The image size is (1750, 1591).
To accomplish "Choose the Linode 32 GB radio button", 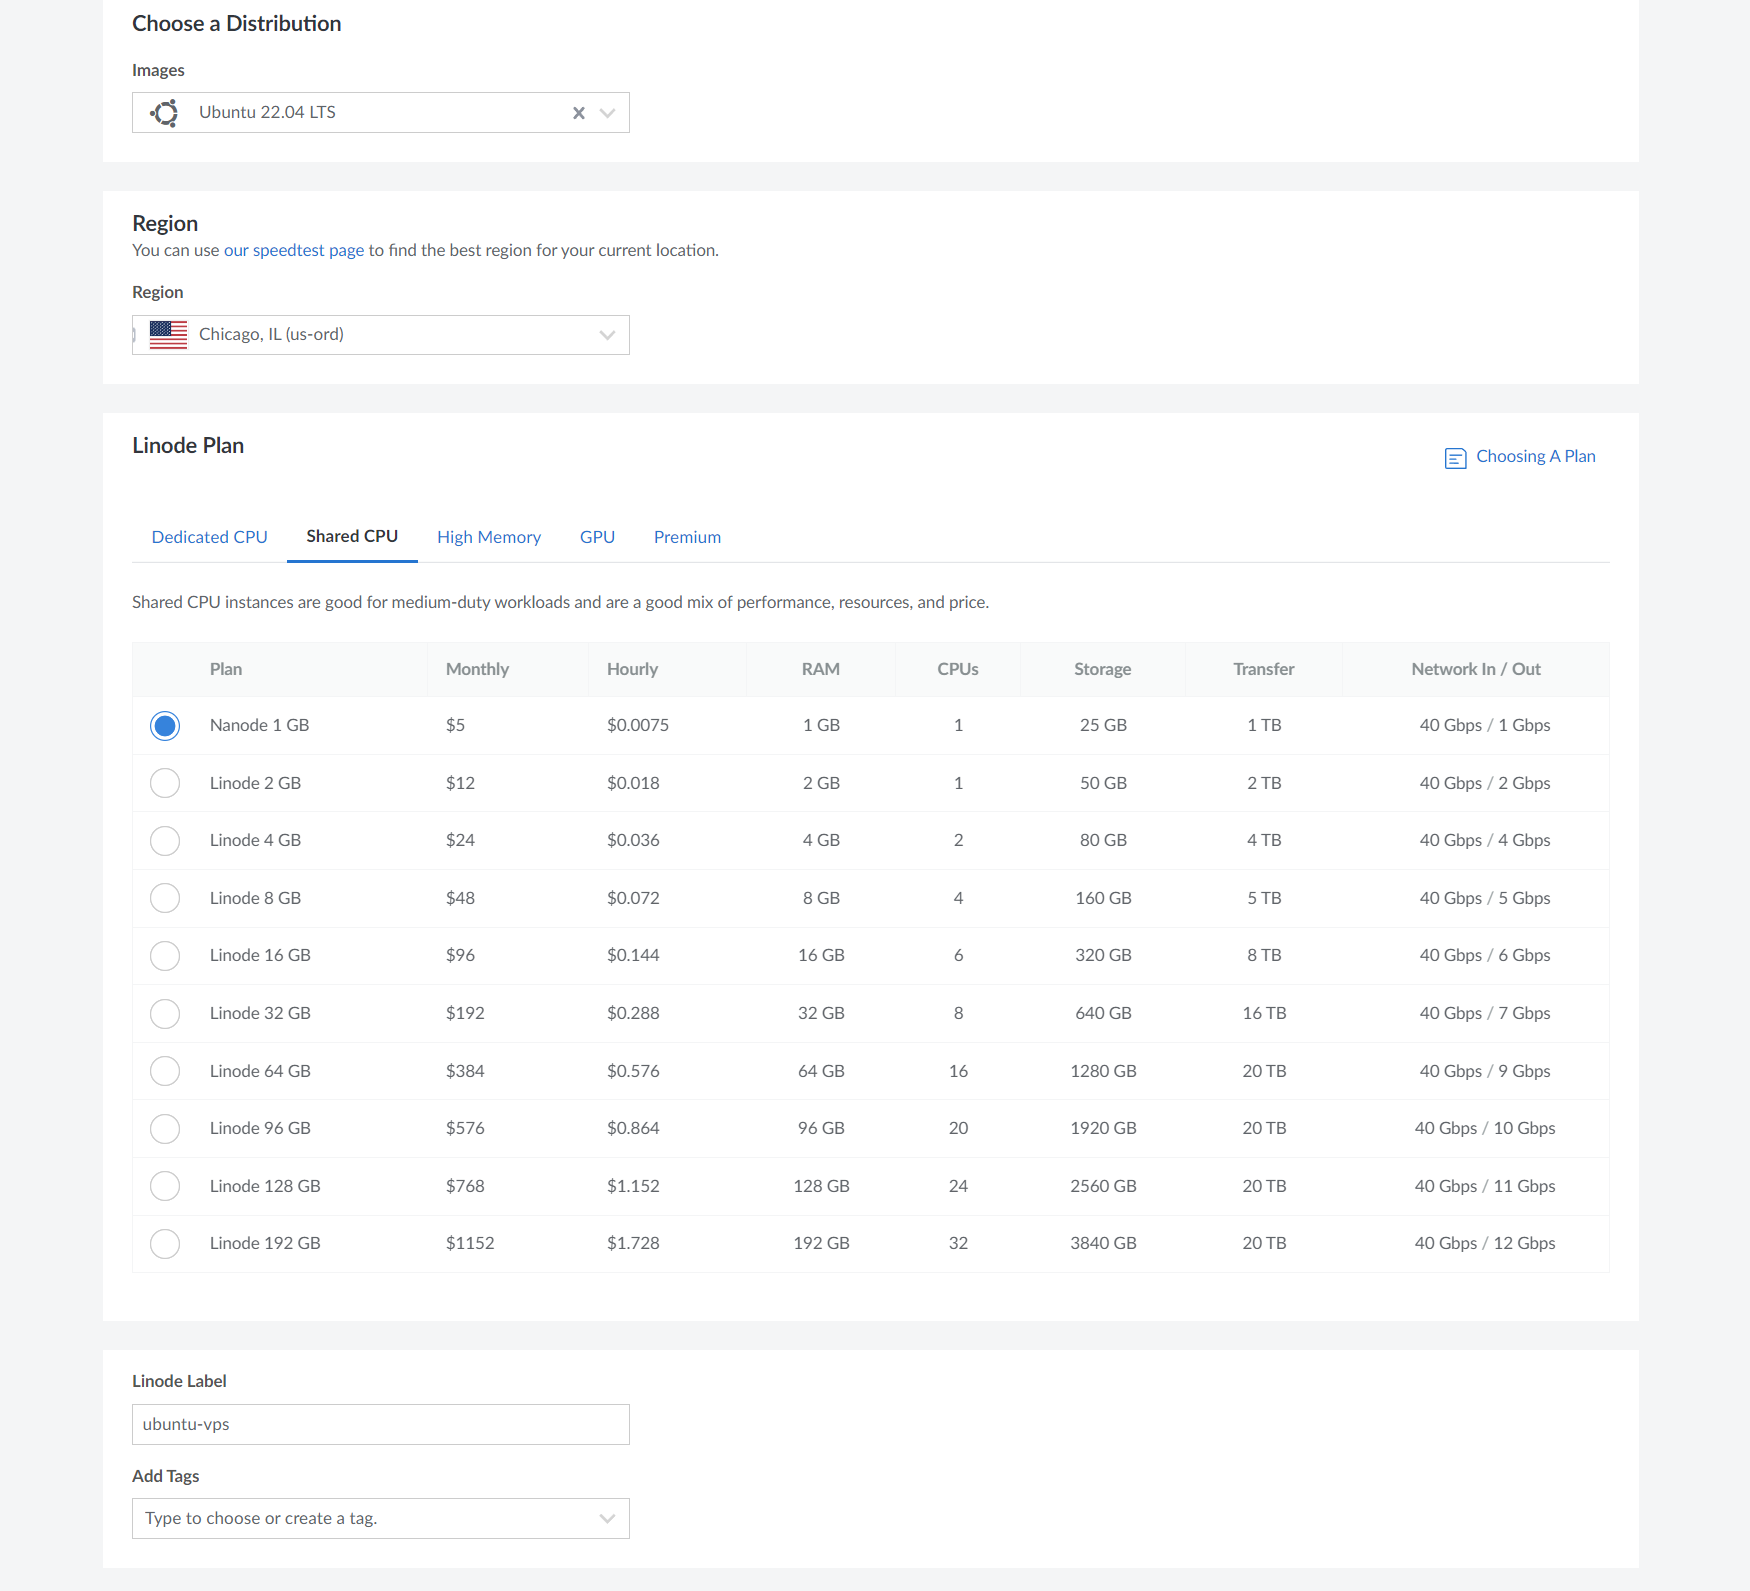I will 165,1013.
